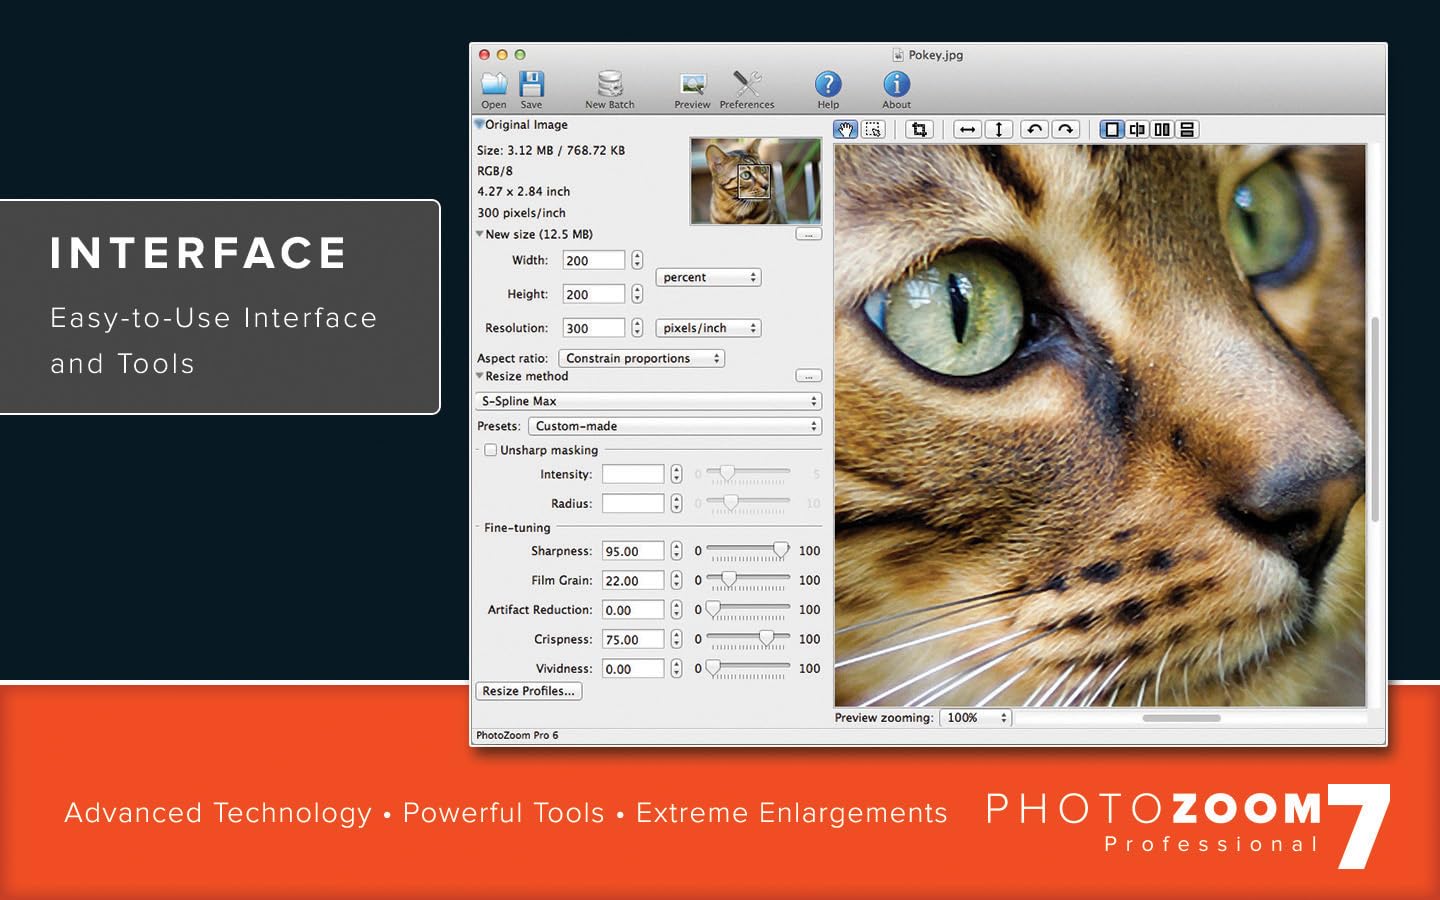This screenshot has width=1440, height=900.
Task: Click the Width input field
Action: click(594, 260)
